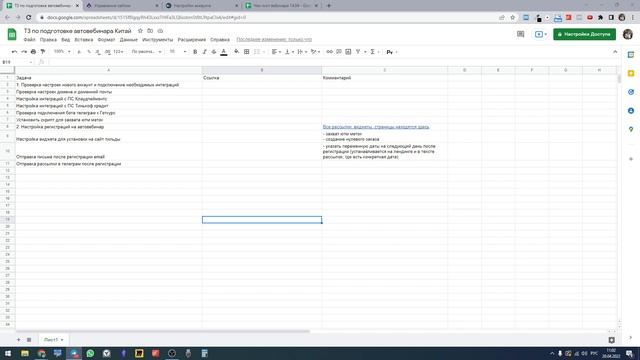The height and width of the screenshot is (360, 640).
Task: Click the Undo arrow in toolbar
Action: (x=14, y=52)
